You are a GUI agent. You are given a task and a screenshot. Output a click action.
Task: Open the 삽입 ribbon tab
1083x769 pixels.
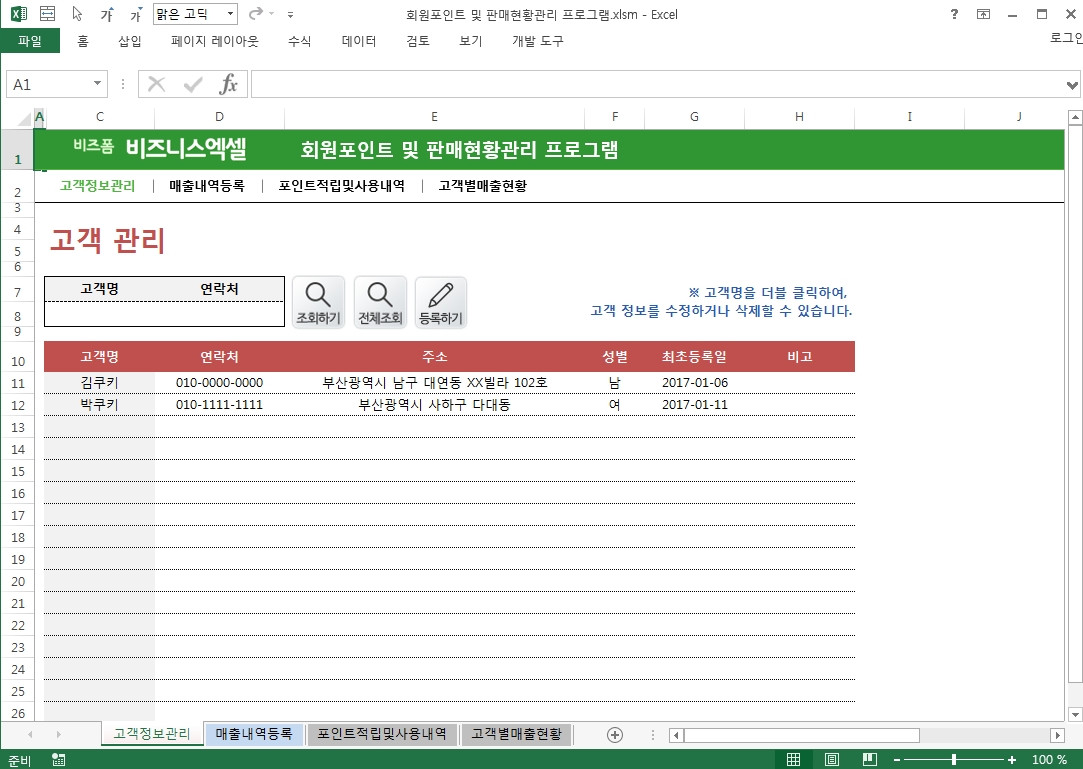(129, 41)
